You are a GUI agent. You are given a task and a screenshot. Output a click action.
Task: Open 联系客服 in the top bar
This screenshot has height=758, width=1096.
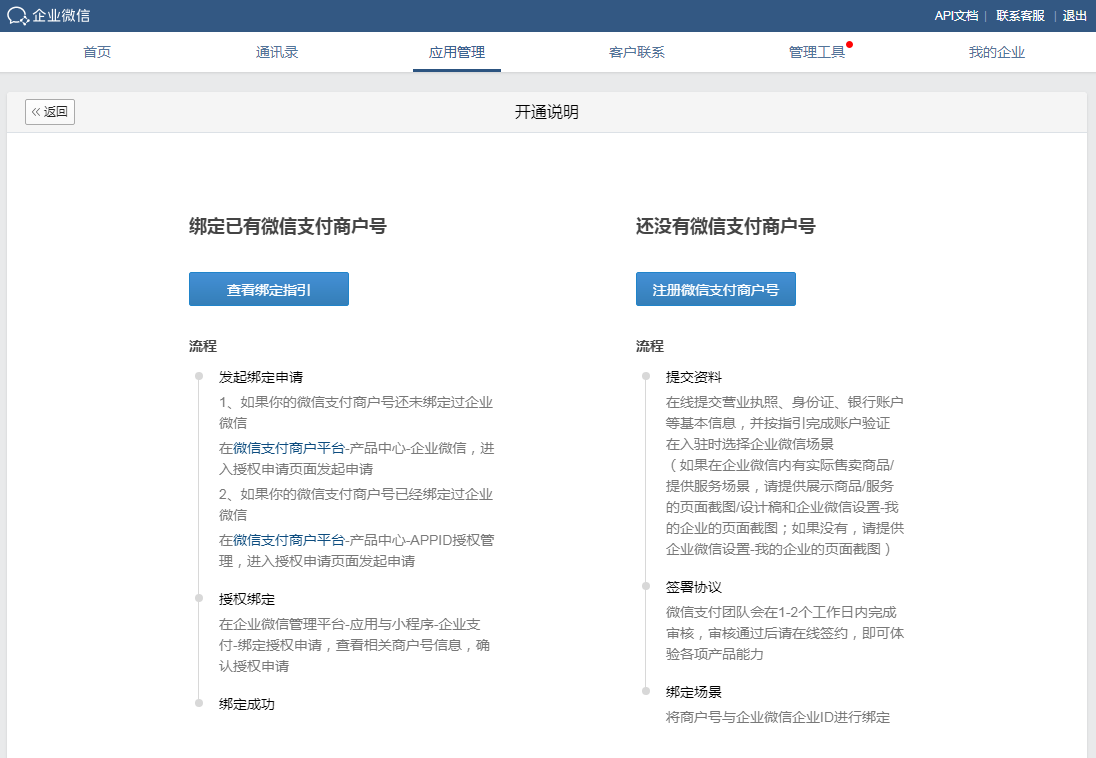tap(1020, 15)
